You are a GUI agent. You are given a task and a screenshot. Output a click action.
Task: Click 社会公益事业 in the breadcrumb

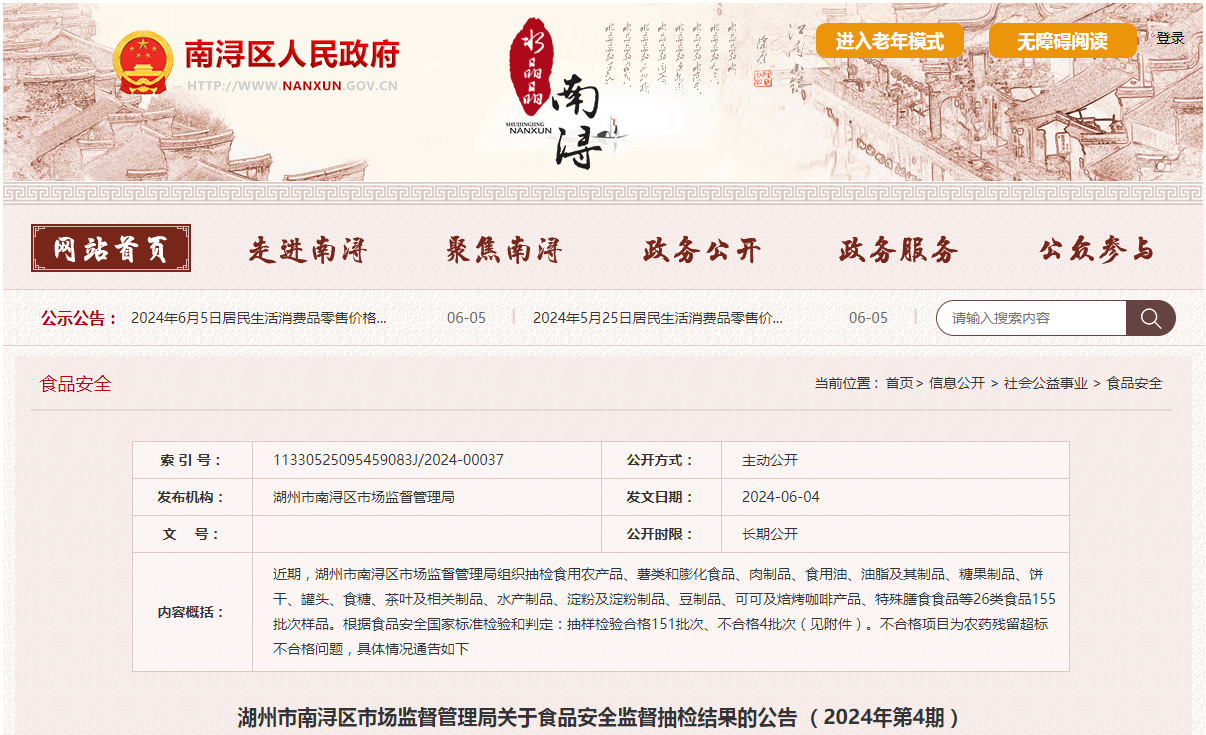(x=1046, y=383)
